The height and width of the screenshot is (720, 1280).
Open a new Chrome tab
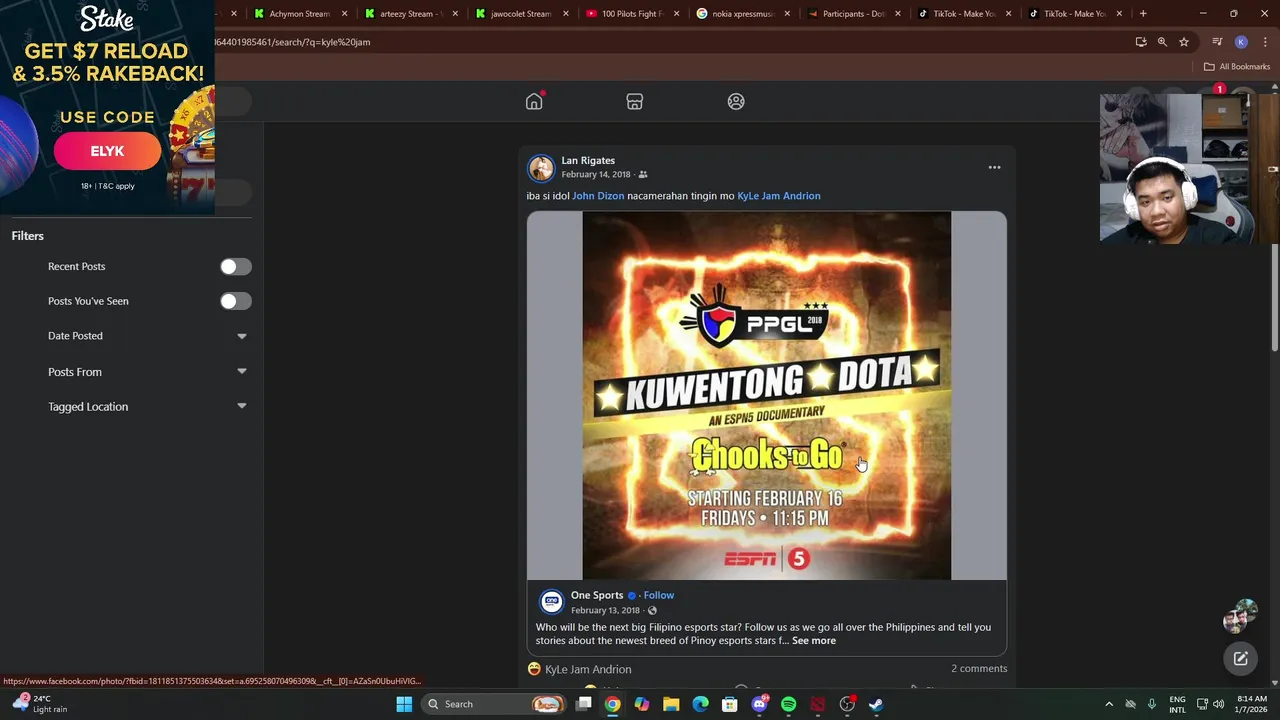(x=1143, y=14)
